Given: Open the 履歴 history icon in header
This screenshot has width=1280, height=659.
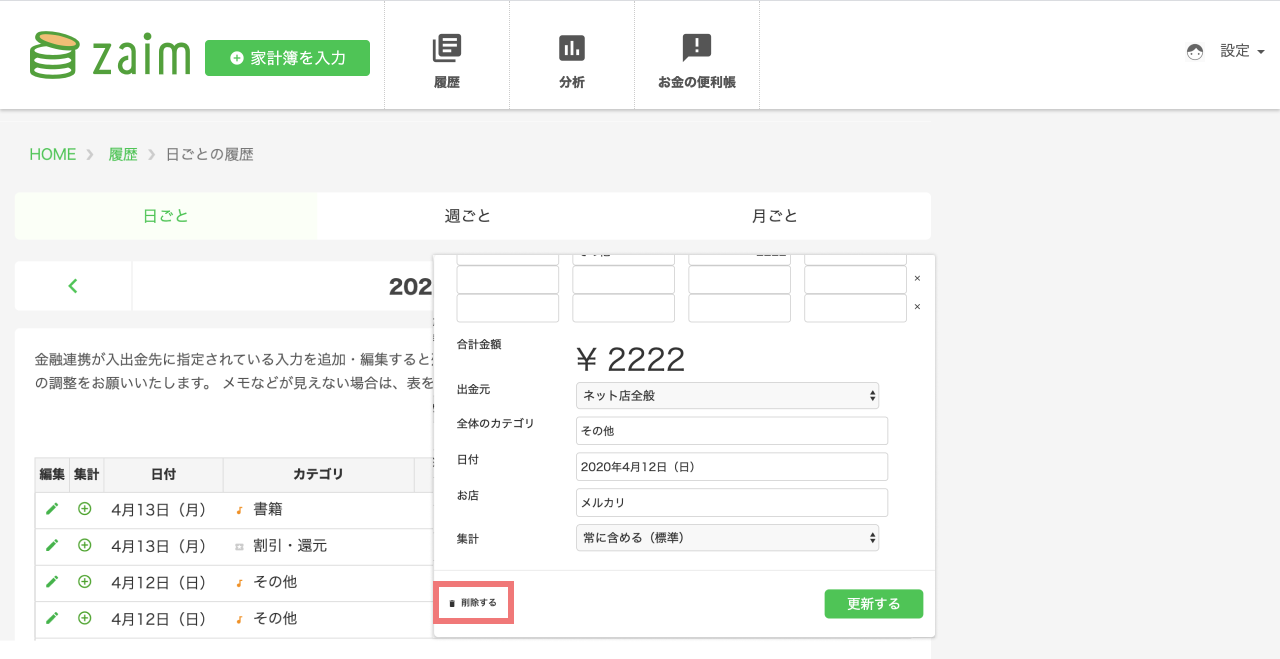Looking at the screenshot, I should pos(447,48).
